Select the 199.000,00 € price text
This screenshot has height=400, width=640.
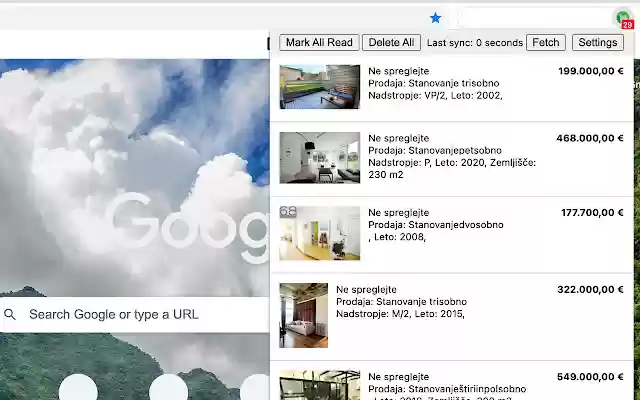[x=591, y=71]
